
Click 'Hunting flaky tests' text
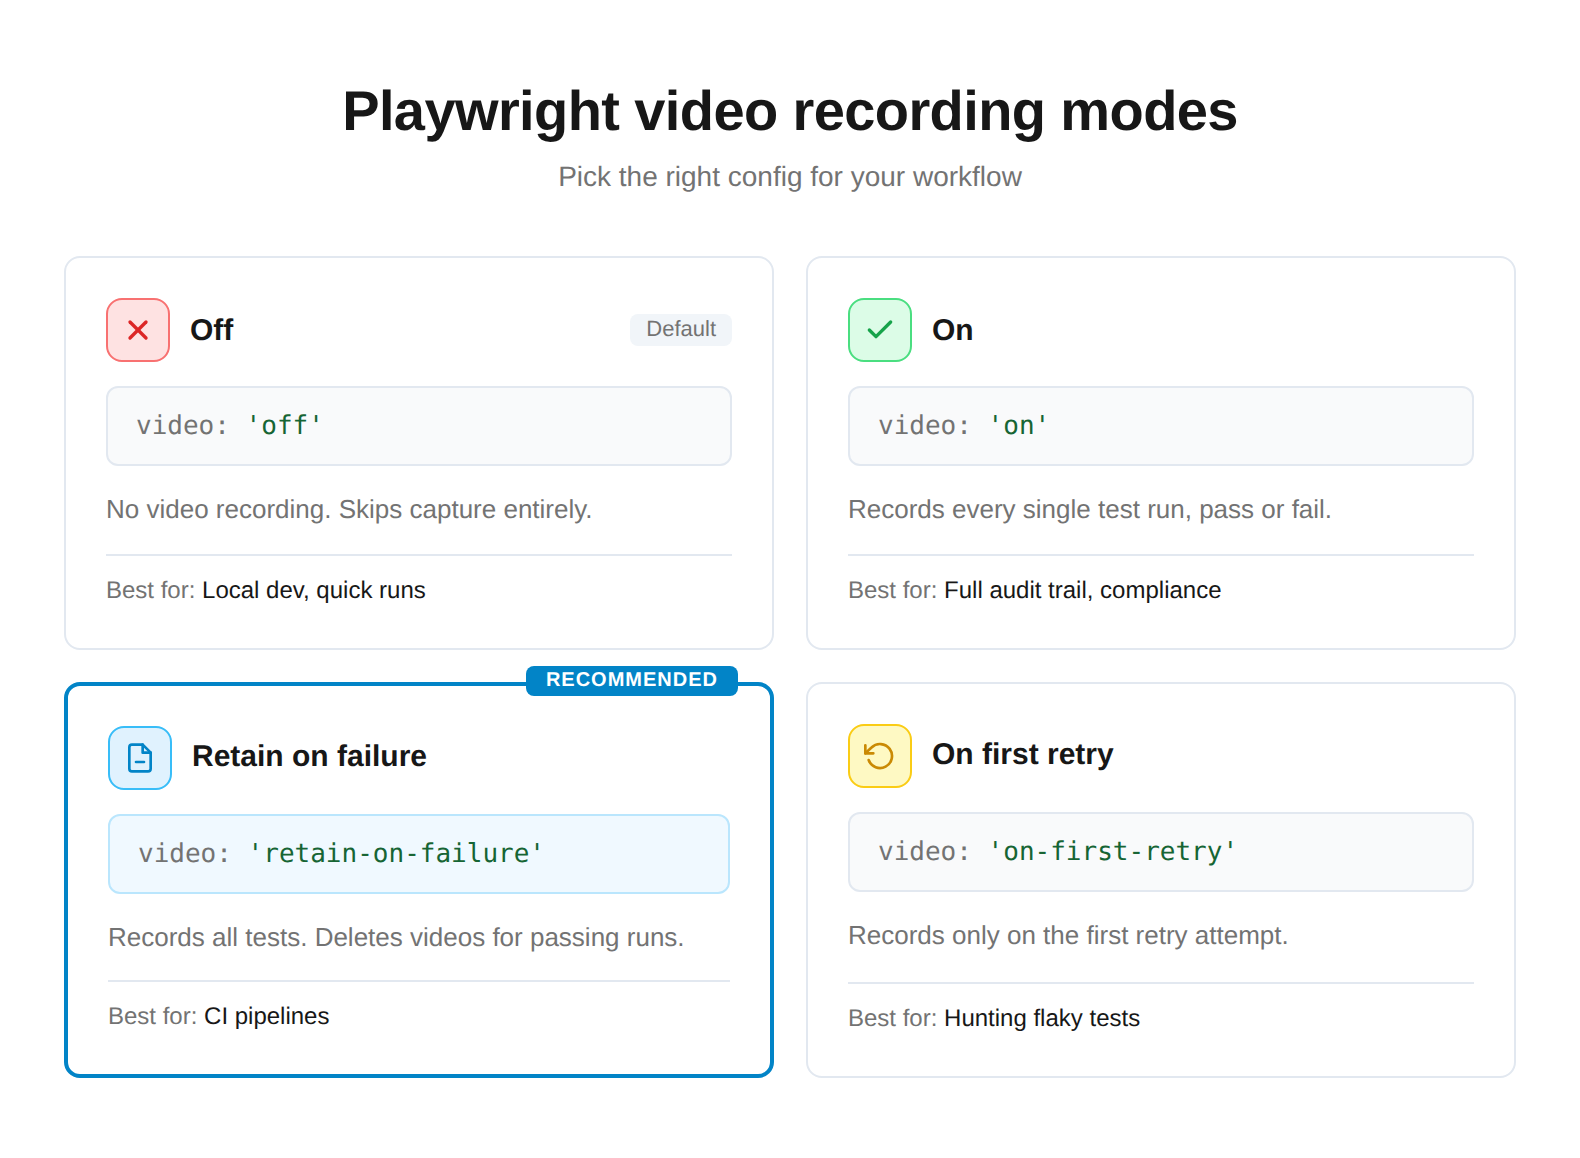pos(1041,1018)
